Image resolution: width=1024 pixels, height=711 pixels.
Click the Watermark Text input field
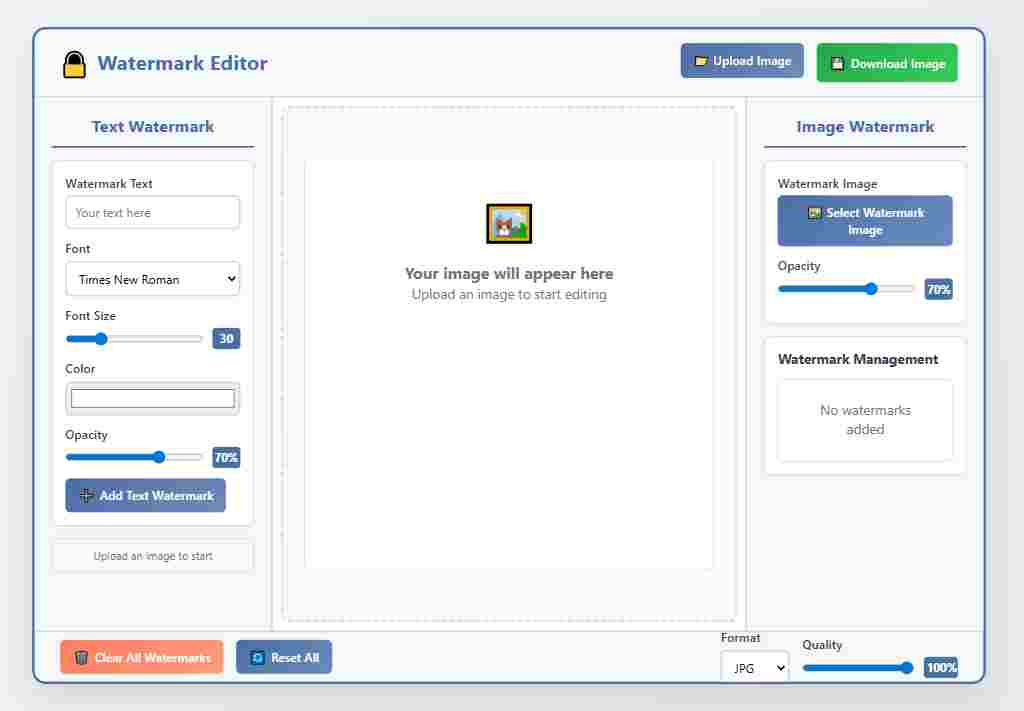point(152,212)
